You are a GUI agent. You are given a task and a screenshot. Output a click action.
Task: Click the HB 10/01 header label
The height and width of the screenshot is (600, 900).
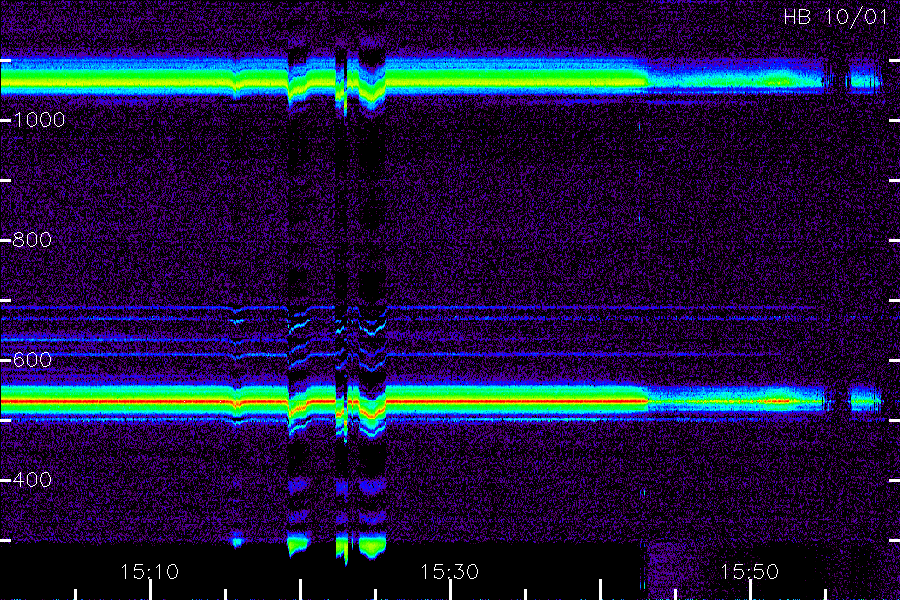(x=835, y=17)
